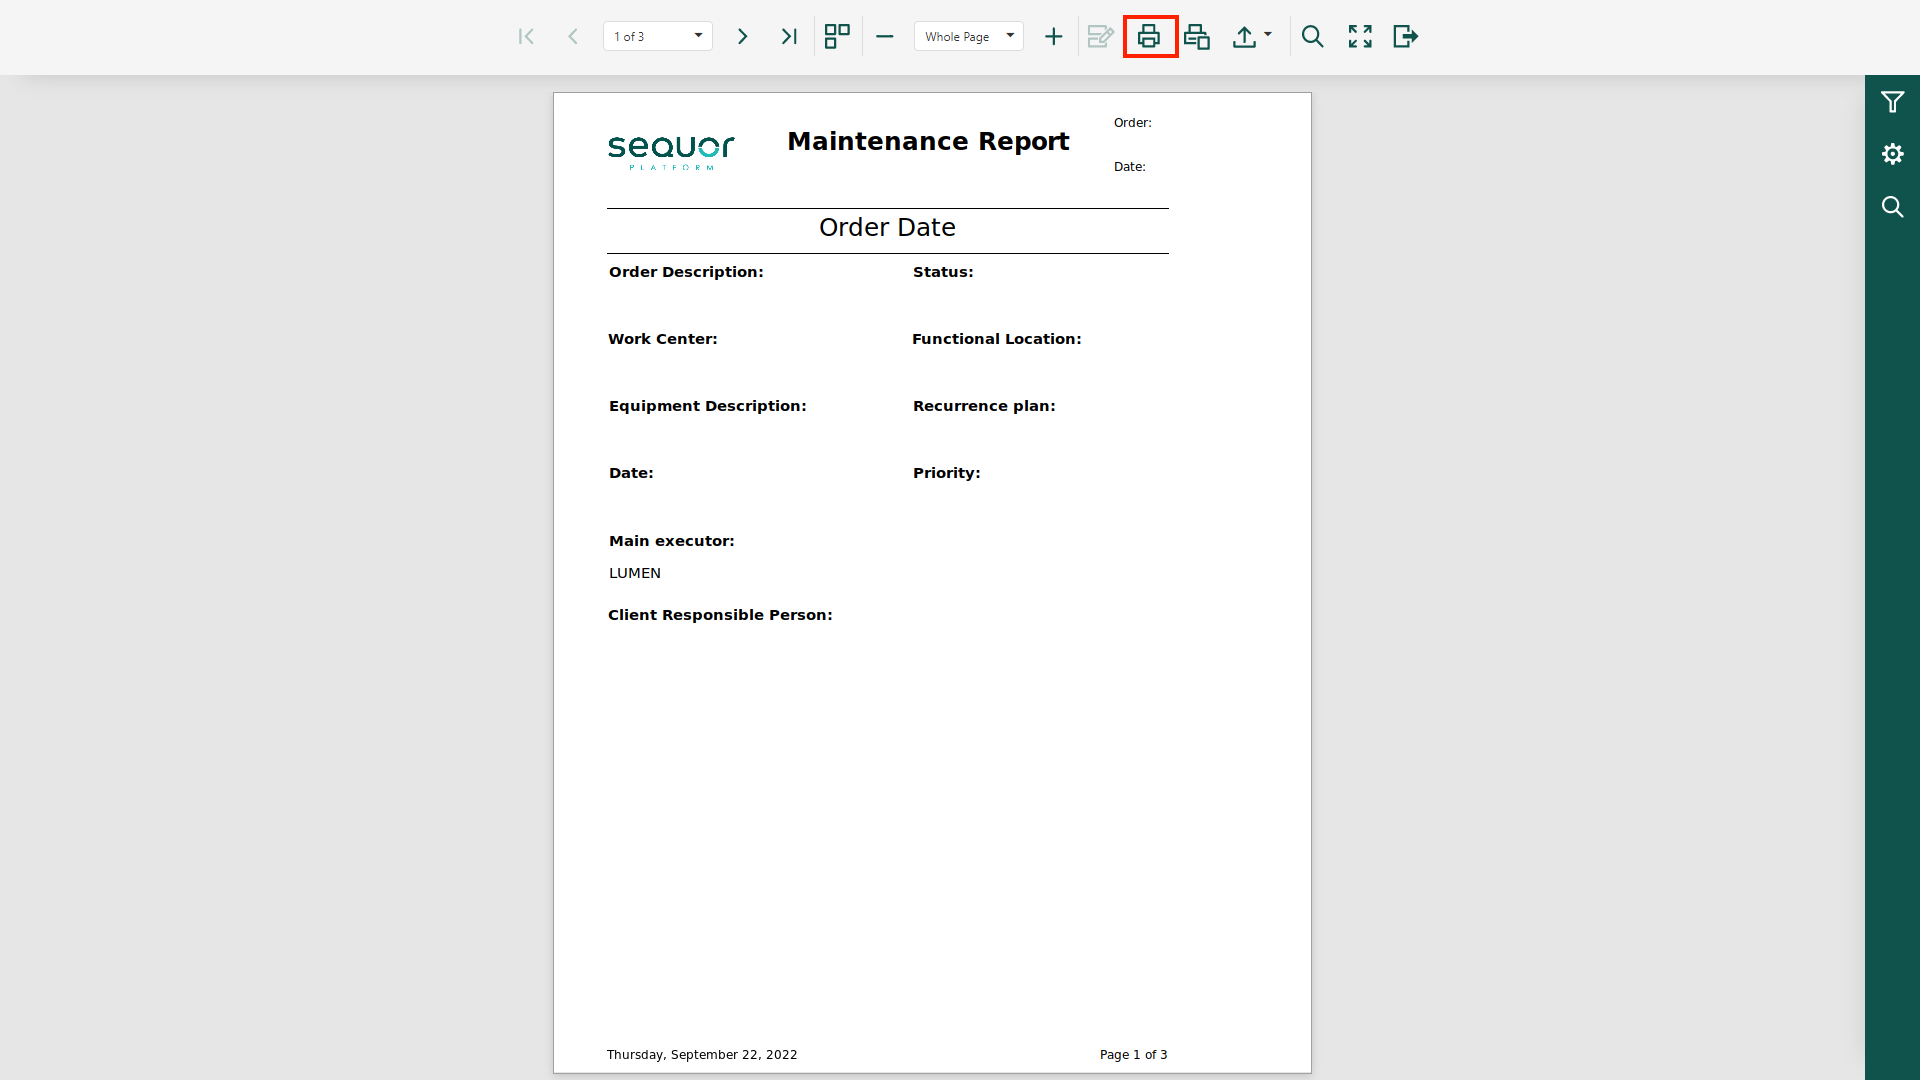Screen dimensions: 1920x1080
Task: Click the 'Order:' header label
Action: point(1133,123)
